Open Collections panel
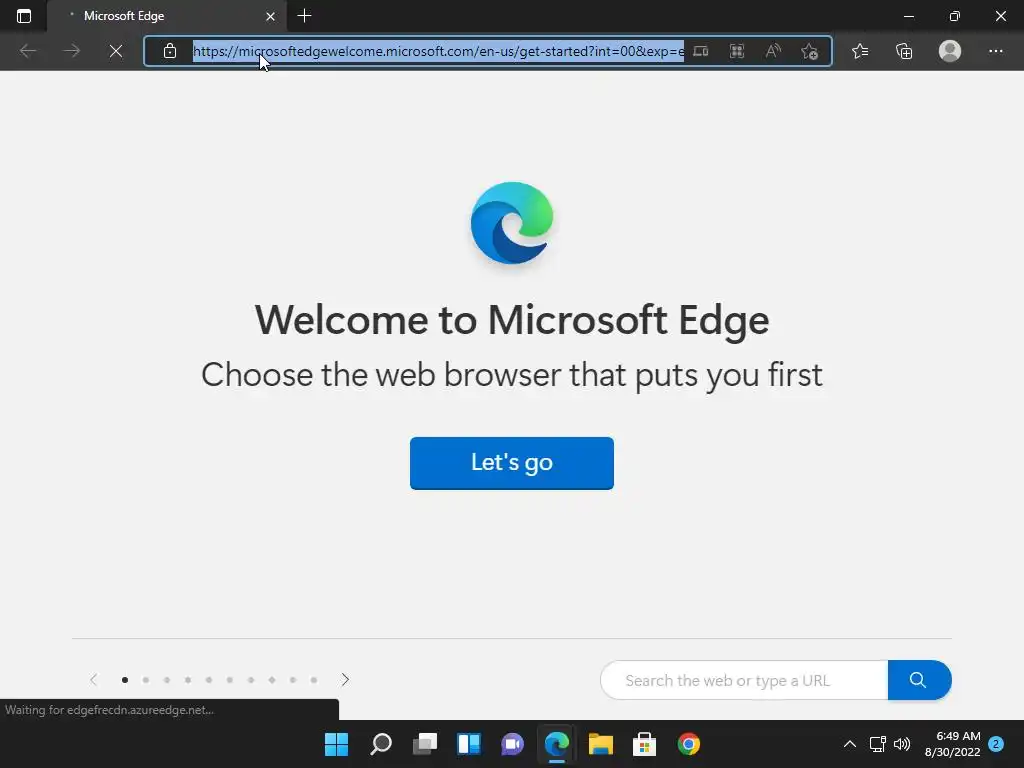This screenshot has width=1024, height=768. pyautogui.click(x=904, y=51)
